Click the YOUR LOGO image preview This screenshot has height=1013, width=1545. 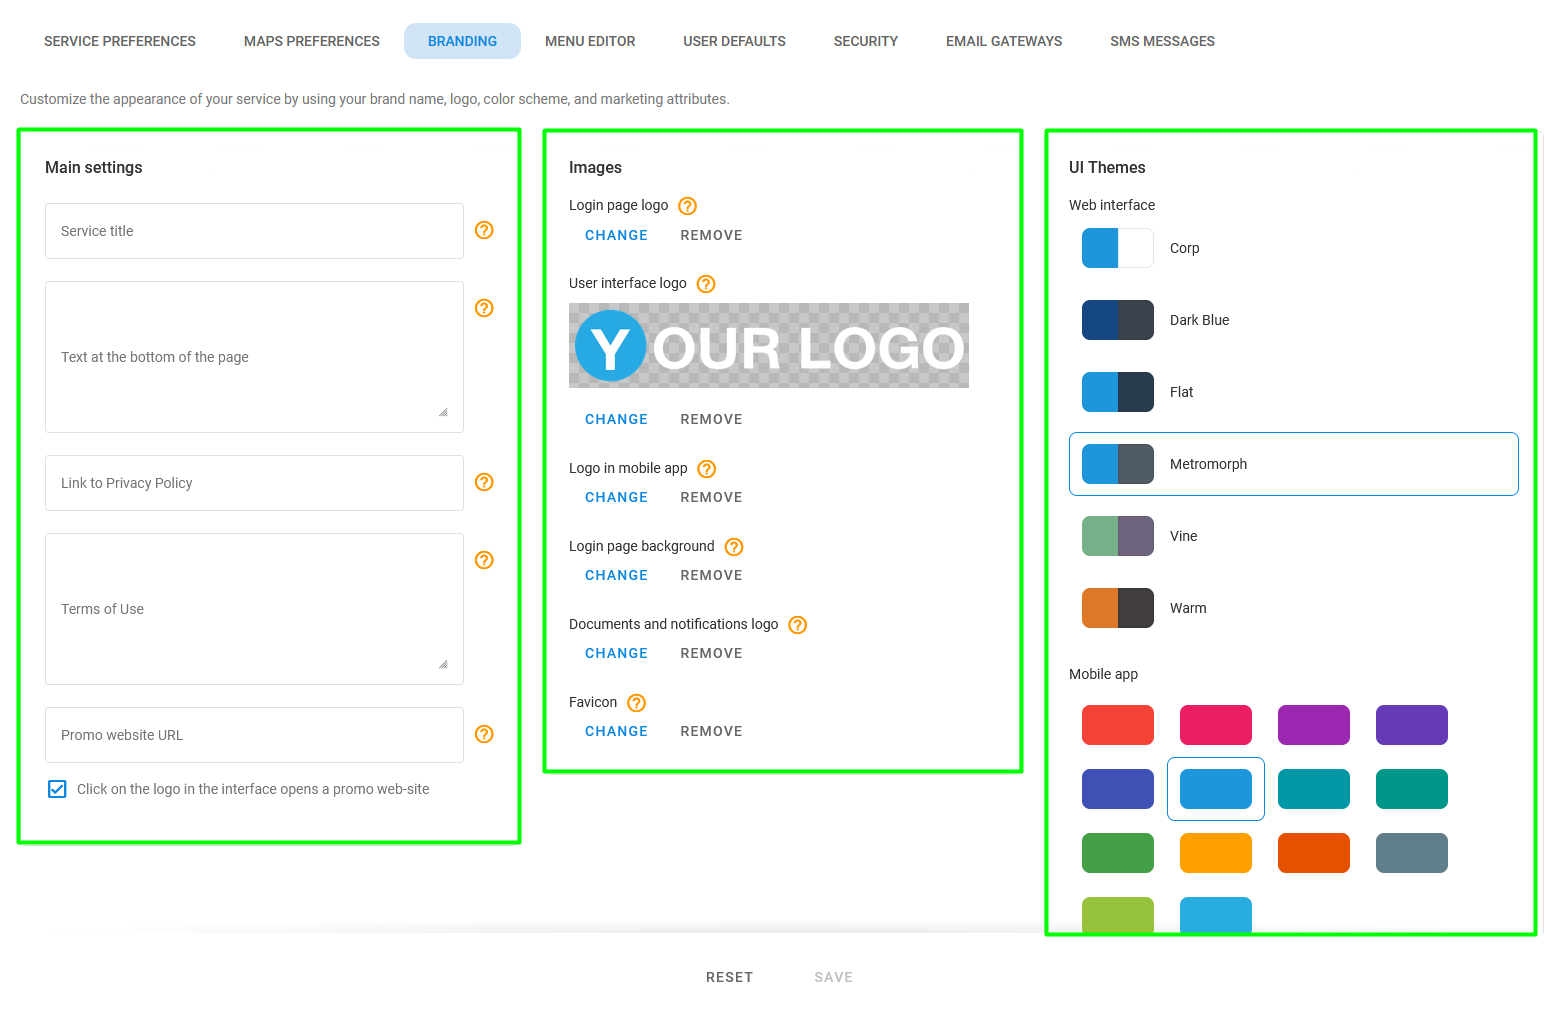[768, 345]
